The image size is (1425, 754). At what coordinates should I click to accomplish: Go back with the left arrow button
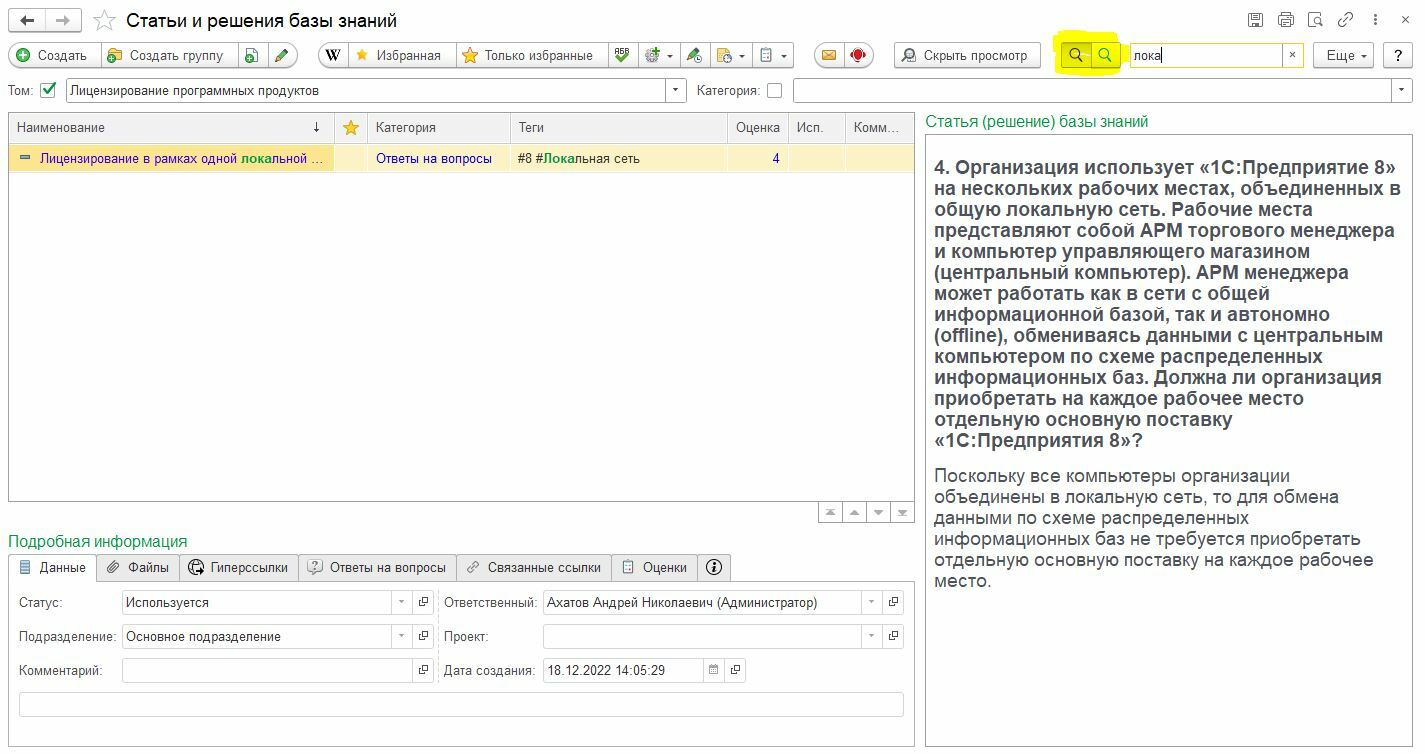[27, 20]
